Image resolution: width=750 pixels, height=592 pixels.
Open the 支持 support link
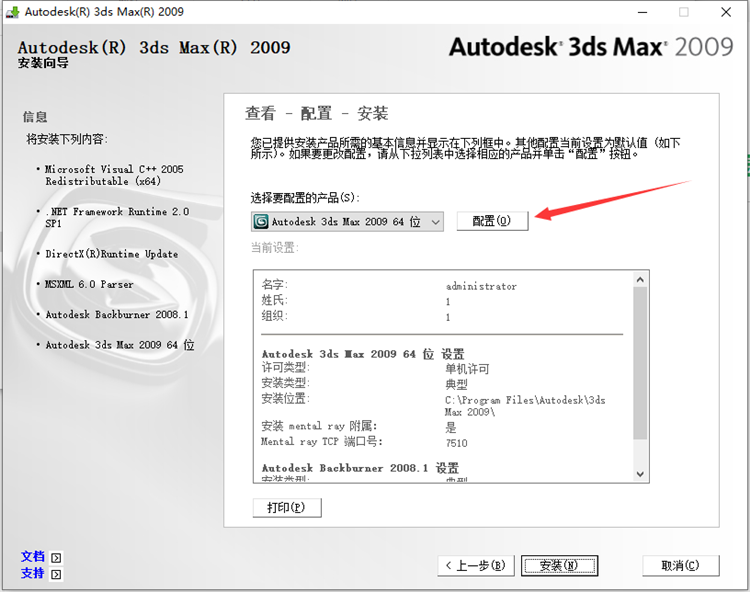[33, 573]
